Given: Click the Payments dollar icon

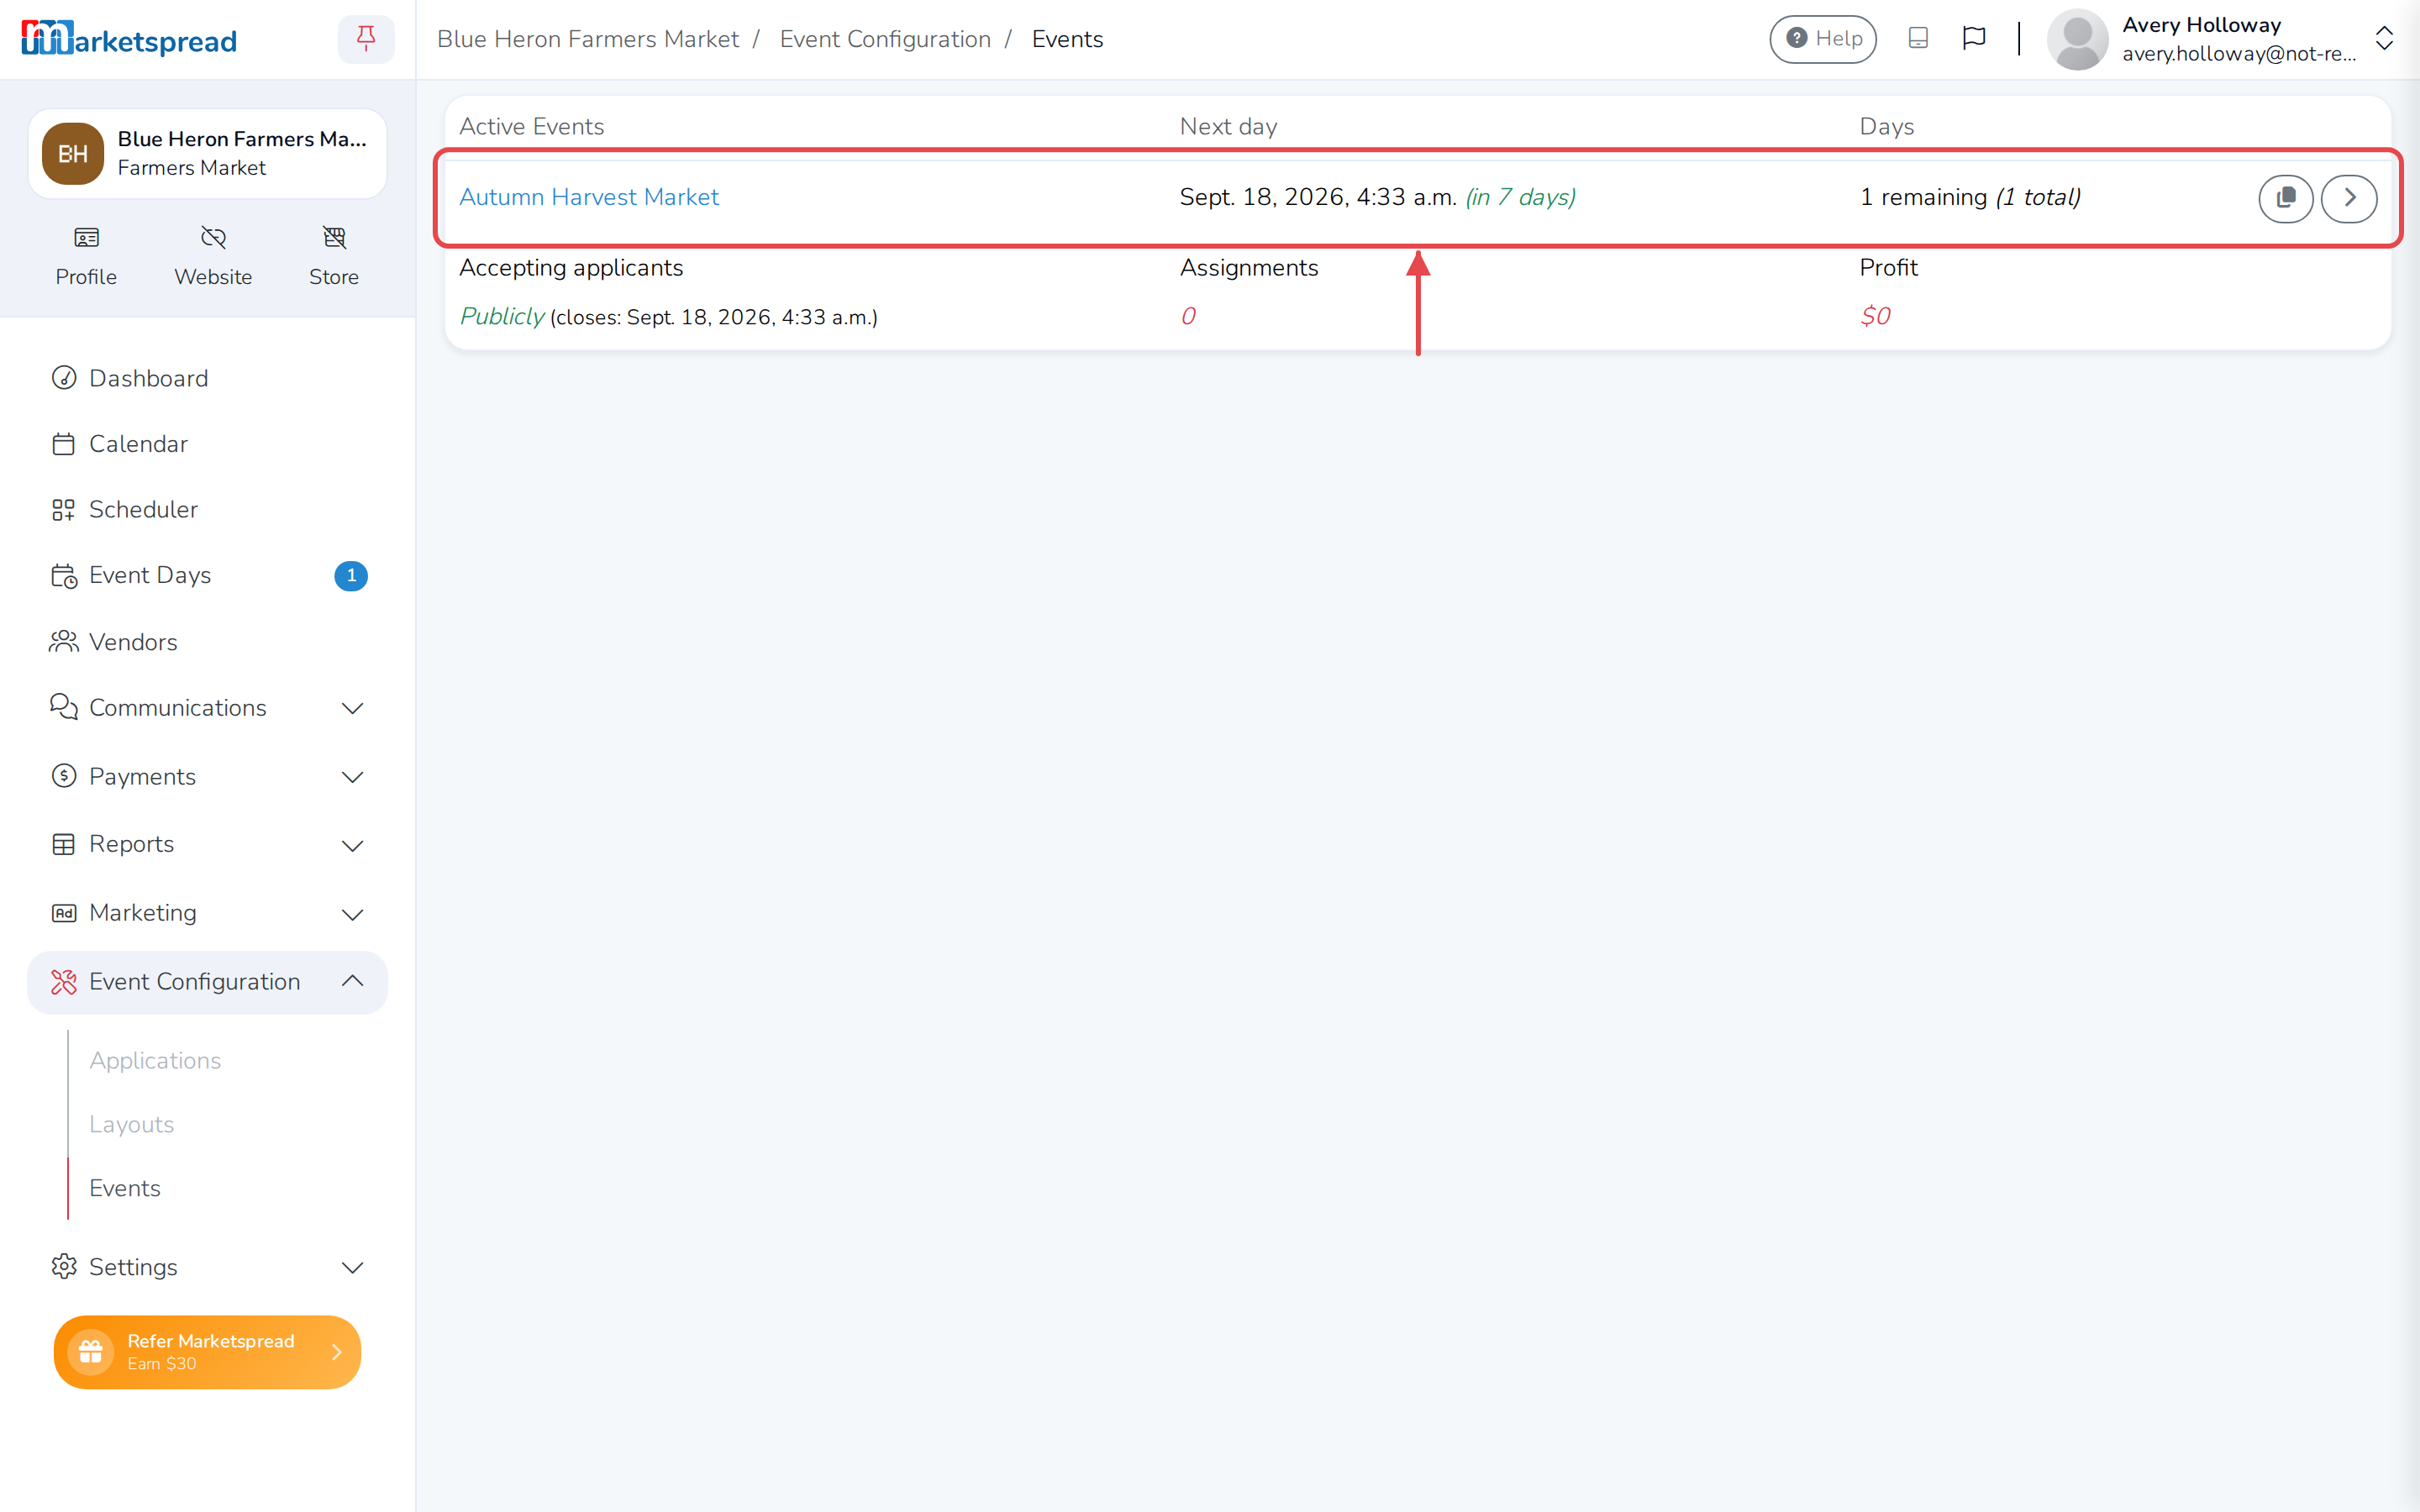Looking at the screenshot, I should click(x=64, y=776).
